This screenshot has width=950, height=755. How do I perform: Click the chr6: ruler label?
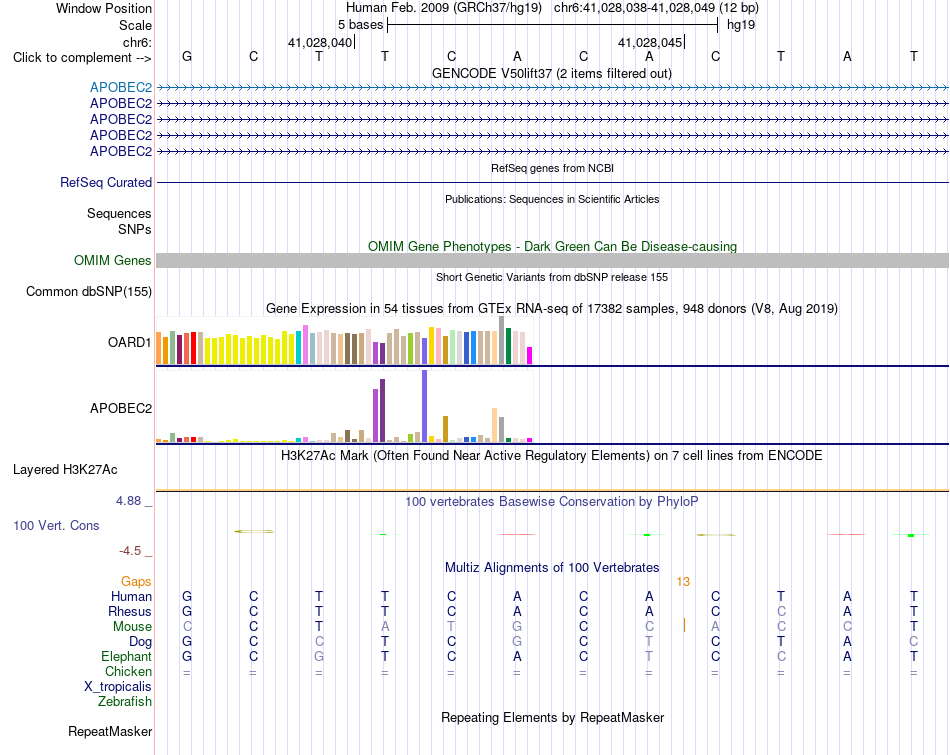pos(137,42)
